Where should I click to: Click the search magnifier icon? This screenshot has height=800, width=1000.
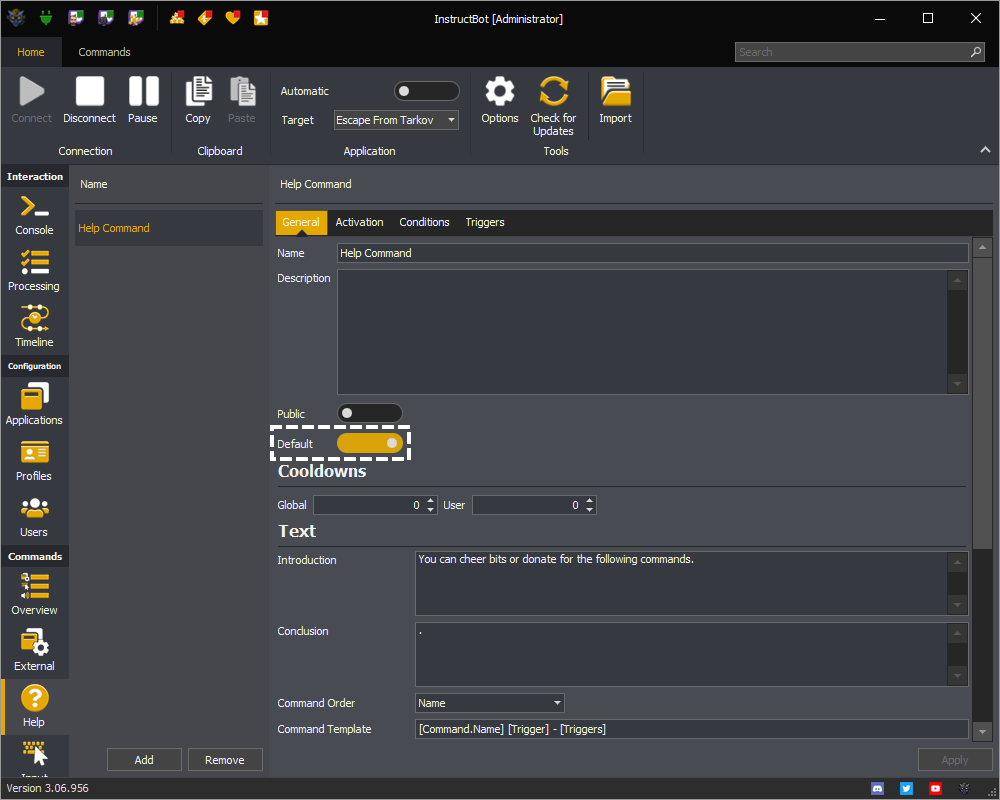(976, 52)
